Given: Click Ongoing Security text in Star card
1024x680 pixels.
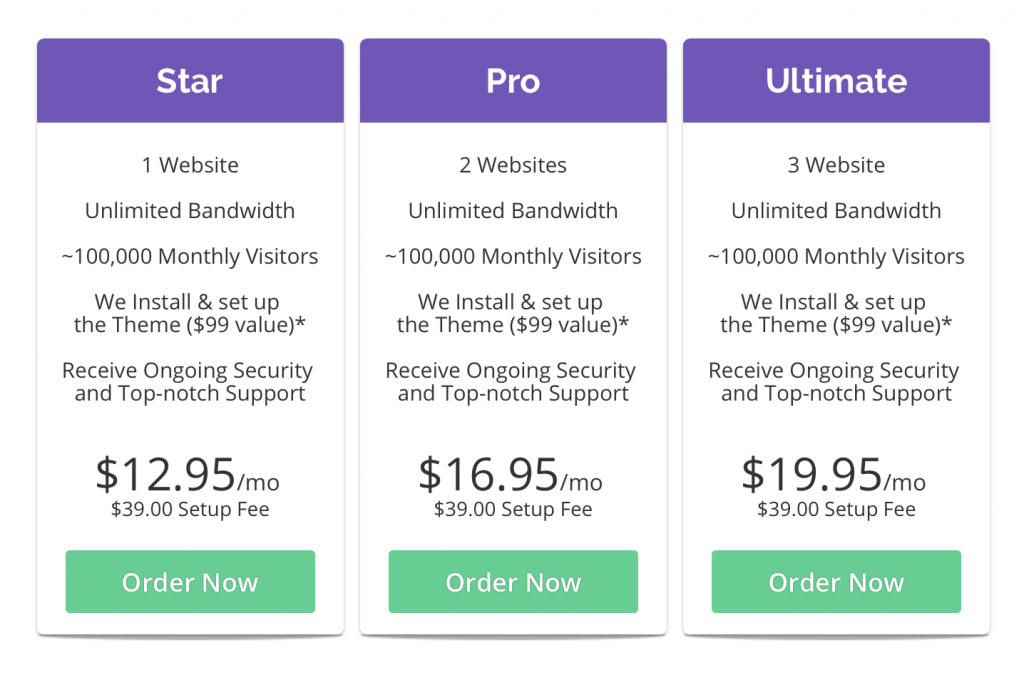Looking at the screenshot, I should [x=188, y=382].
